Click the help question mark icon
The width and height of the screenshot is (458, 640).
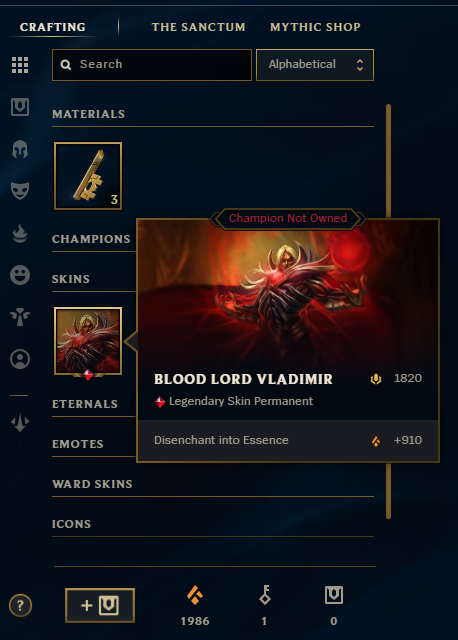(x=20, y=605)
